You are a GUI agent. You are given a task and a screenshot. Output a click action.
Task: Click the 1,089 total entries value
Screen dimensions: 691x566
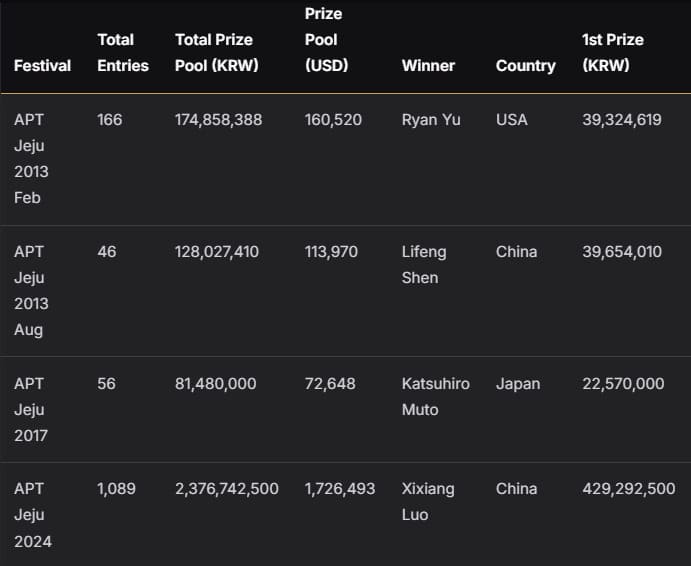[x=116, y=489]
